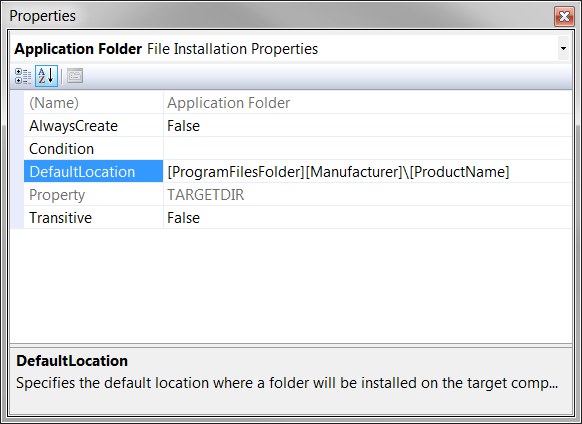Image resolution: width=582 pixels, height=424 pixels.
Task: Open the Property Pages icon
Action: click(75, 76)
